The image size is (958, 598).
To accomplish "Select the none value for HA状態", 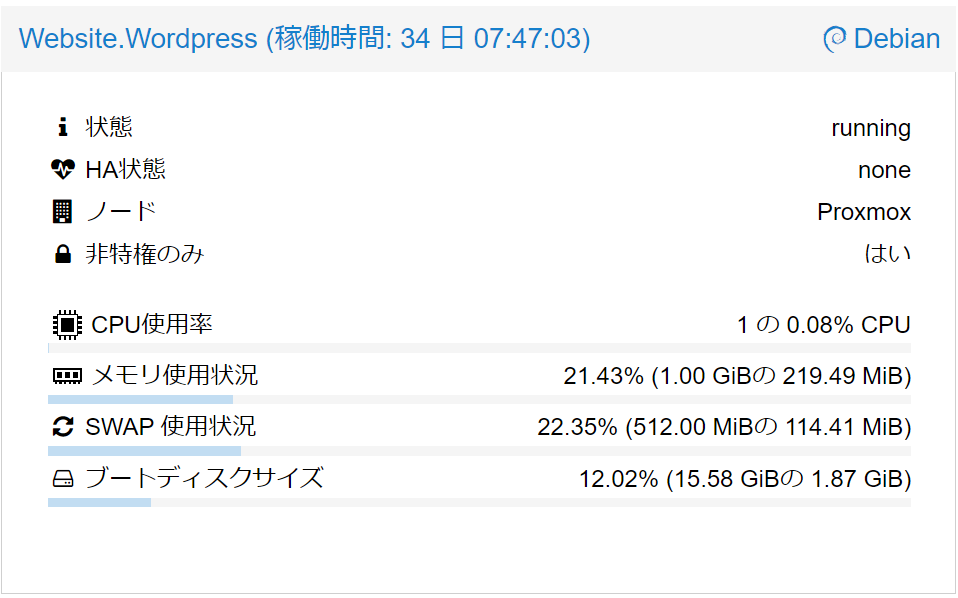I will click(884, 169).
